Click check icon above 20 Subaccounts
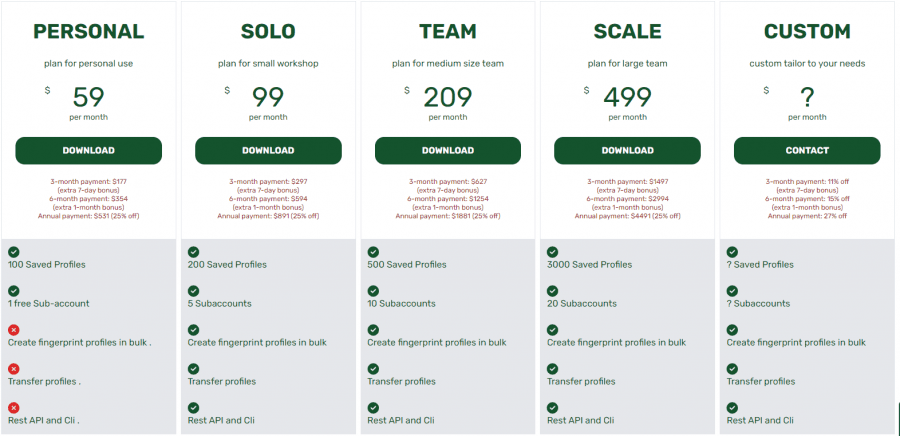The width and height of the screenshot is (900, 436). point(553,291)
